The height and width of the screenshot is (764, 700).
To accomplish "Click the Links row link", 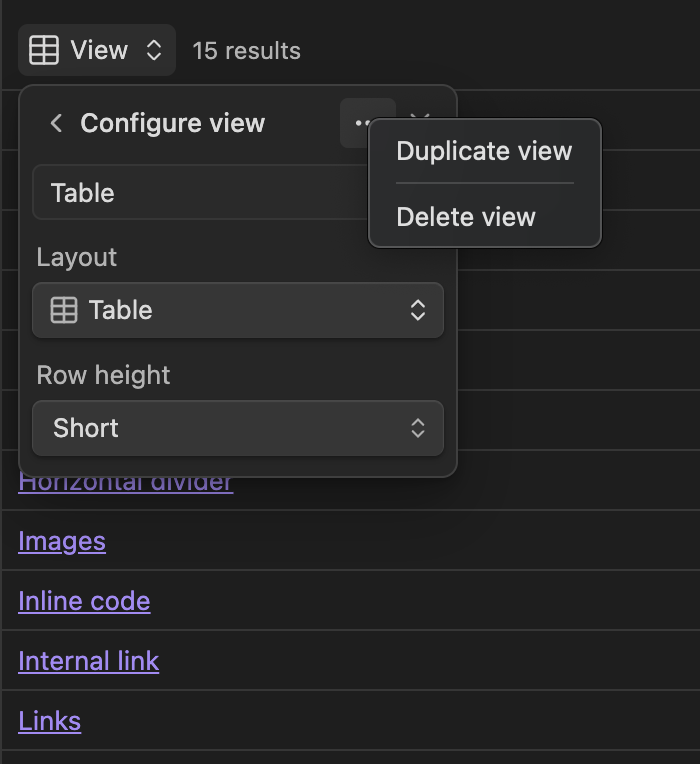I will coord(49,721).
